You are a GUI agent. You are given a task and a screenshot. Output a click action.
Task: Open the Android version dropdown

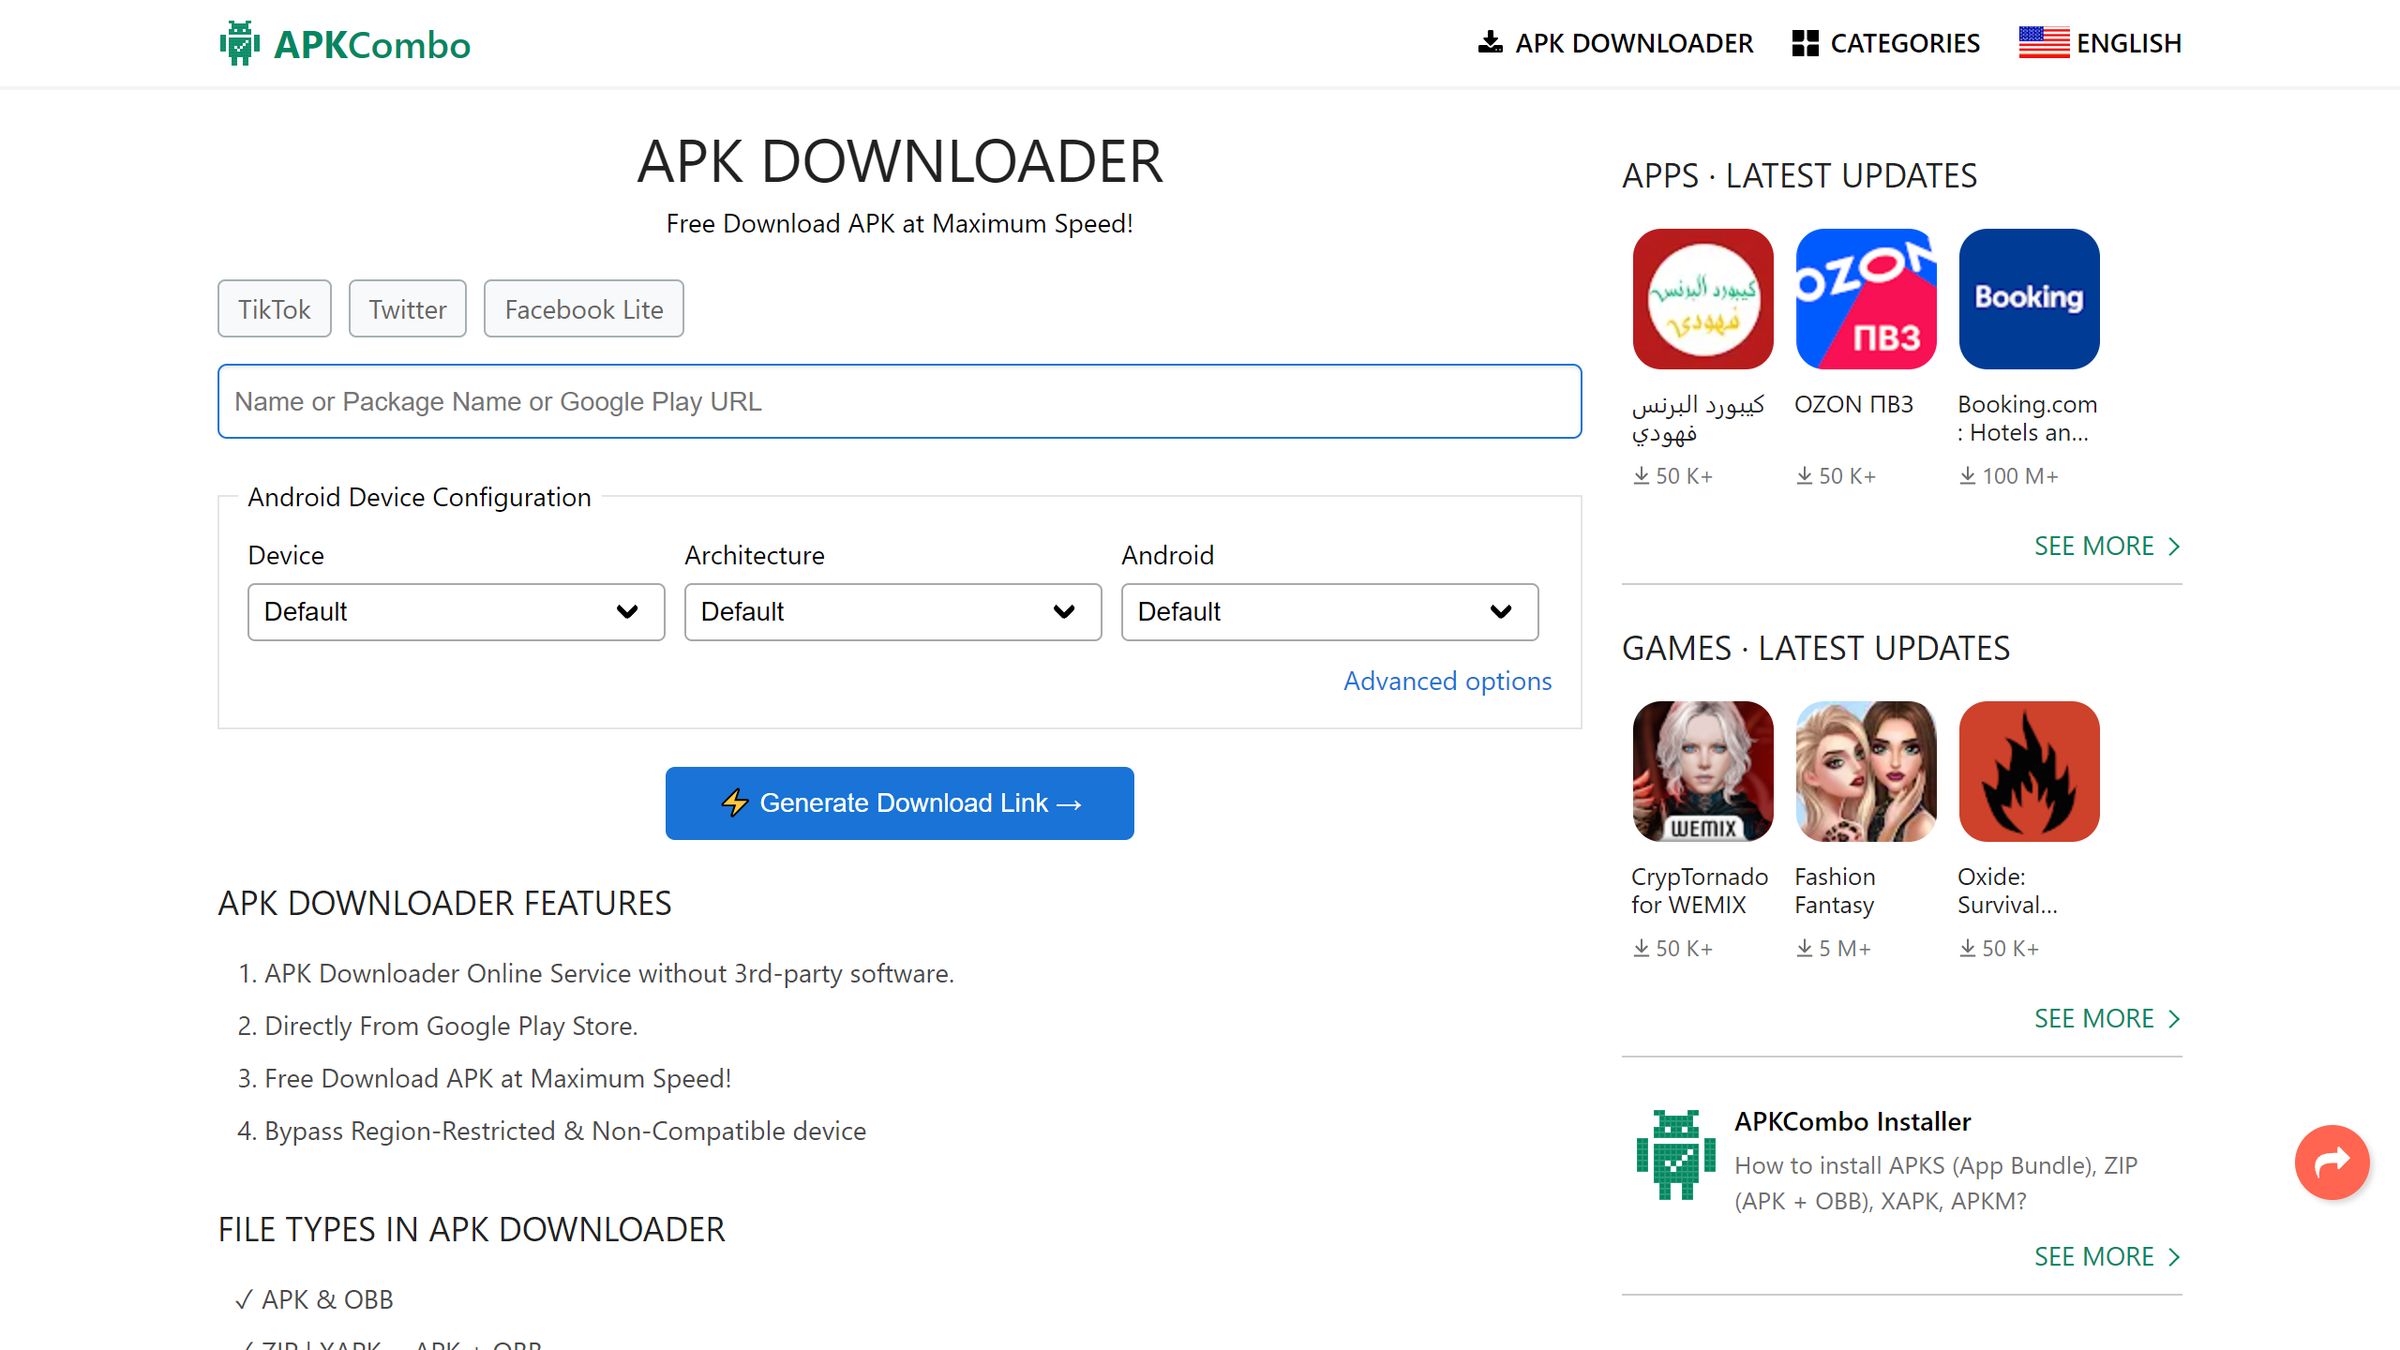(x=1330, y=612)
